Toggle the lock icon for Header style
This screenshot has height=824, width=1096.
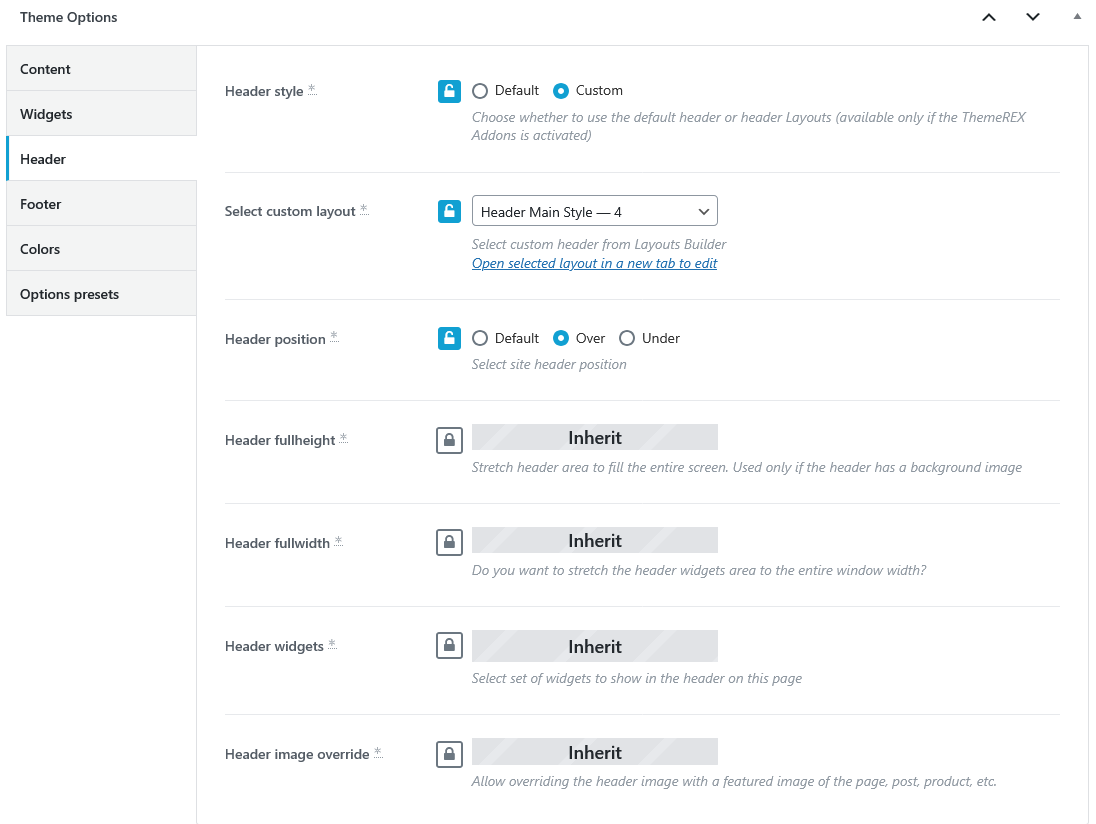(449, 91)
